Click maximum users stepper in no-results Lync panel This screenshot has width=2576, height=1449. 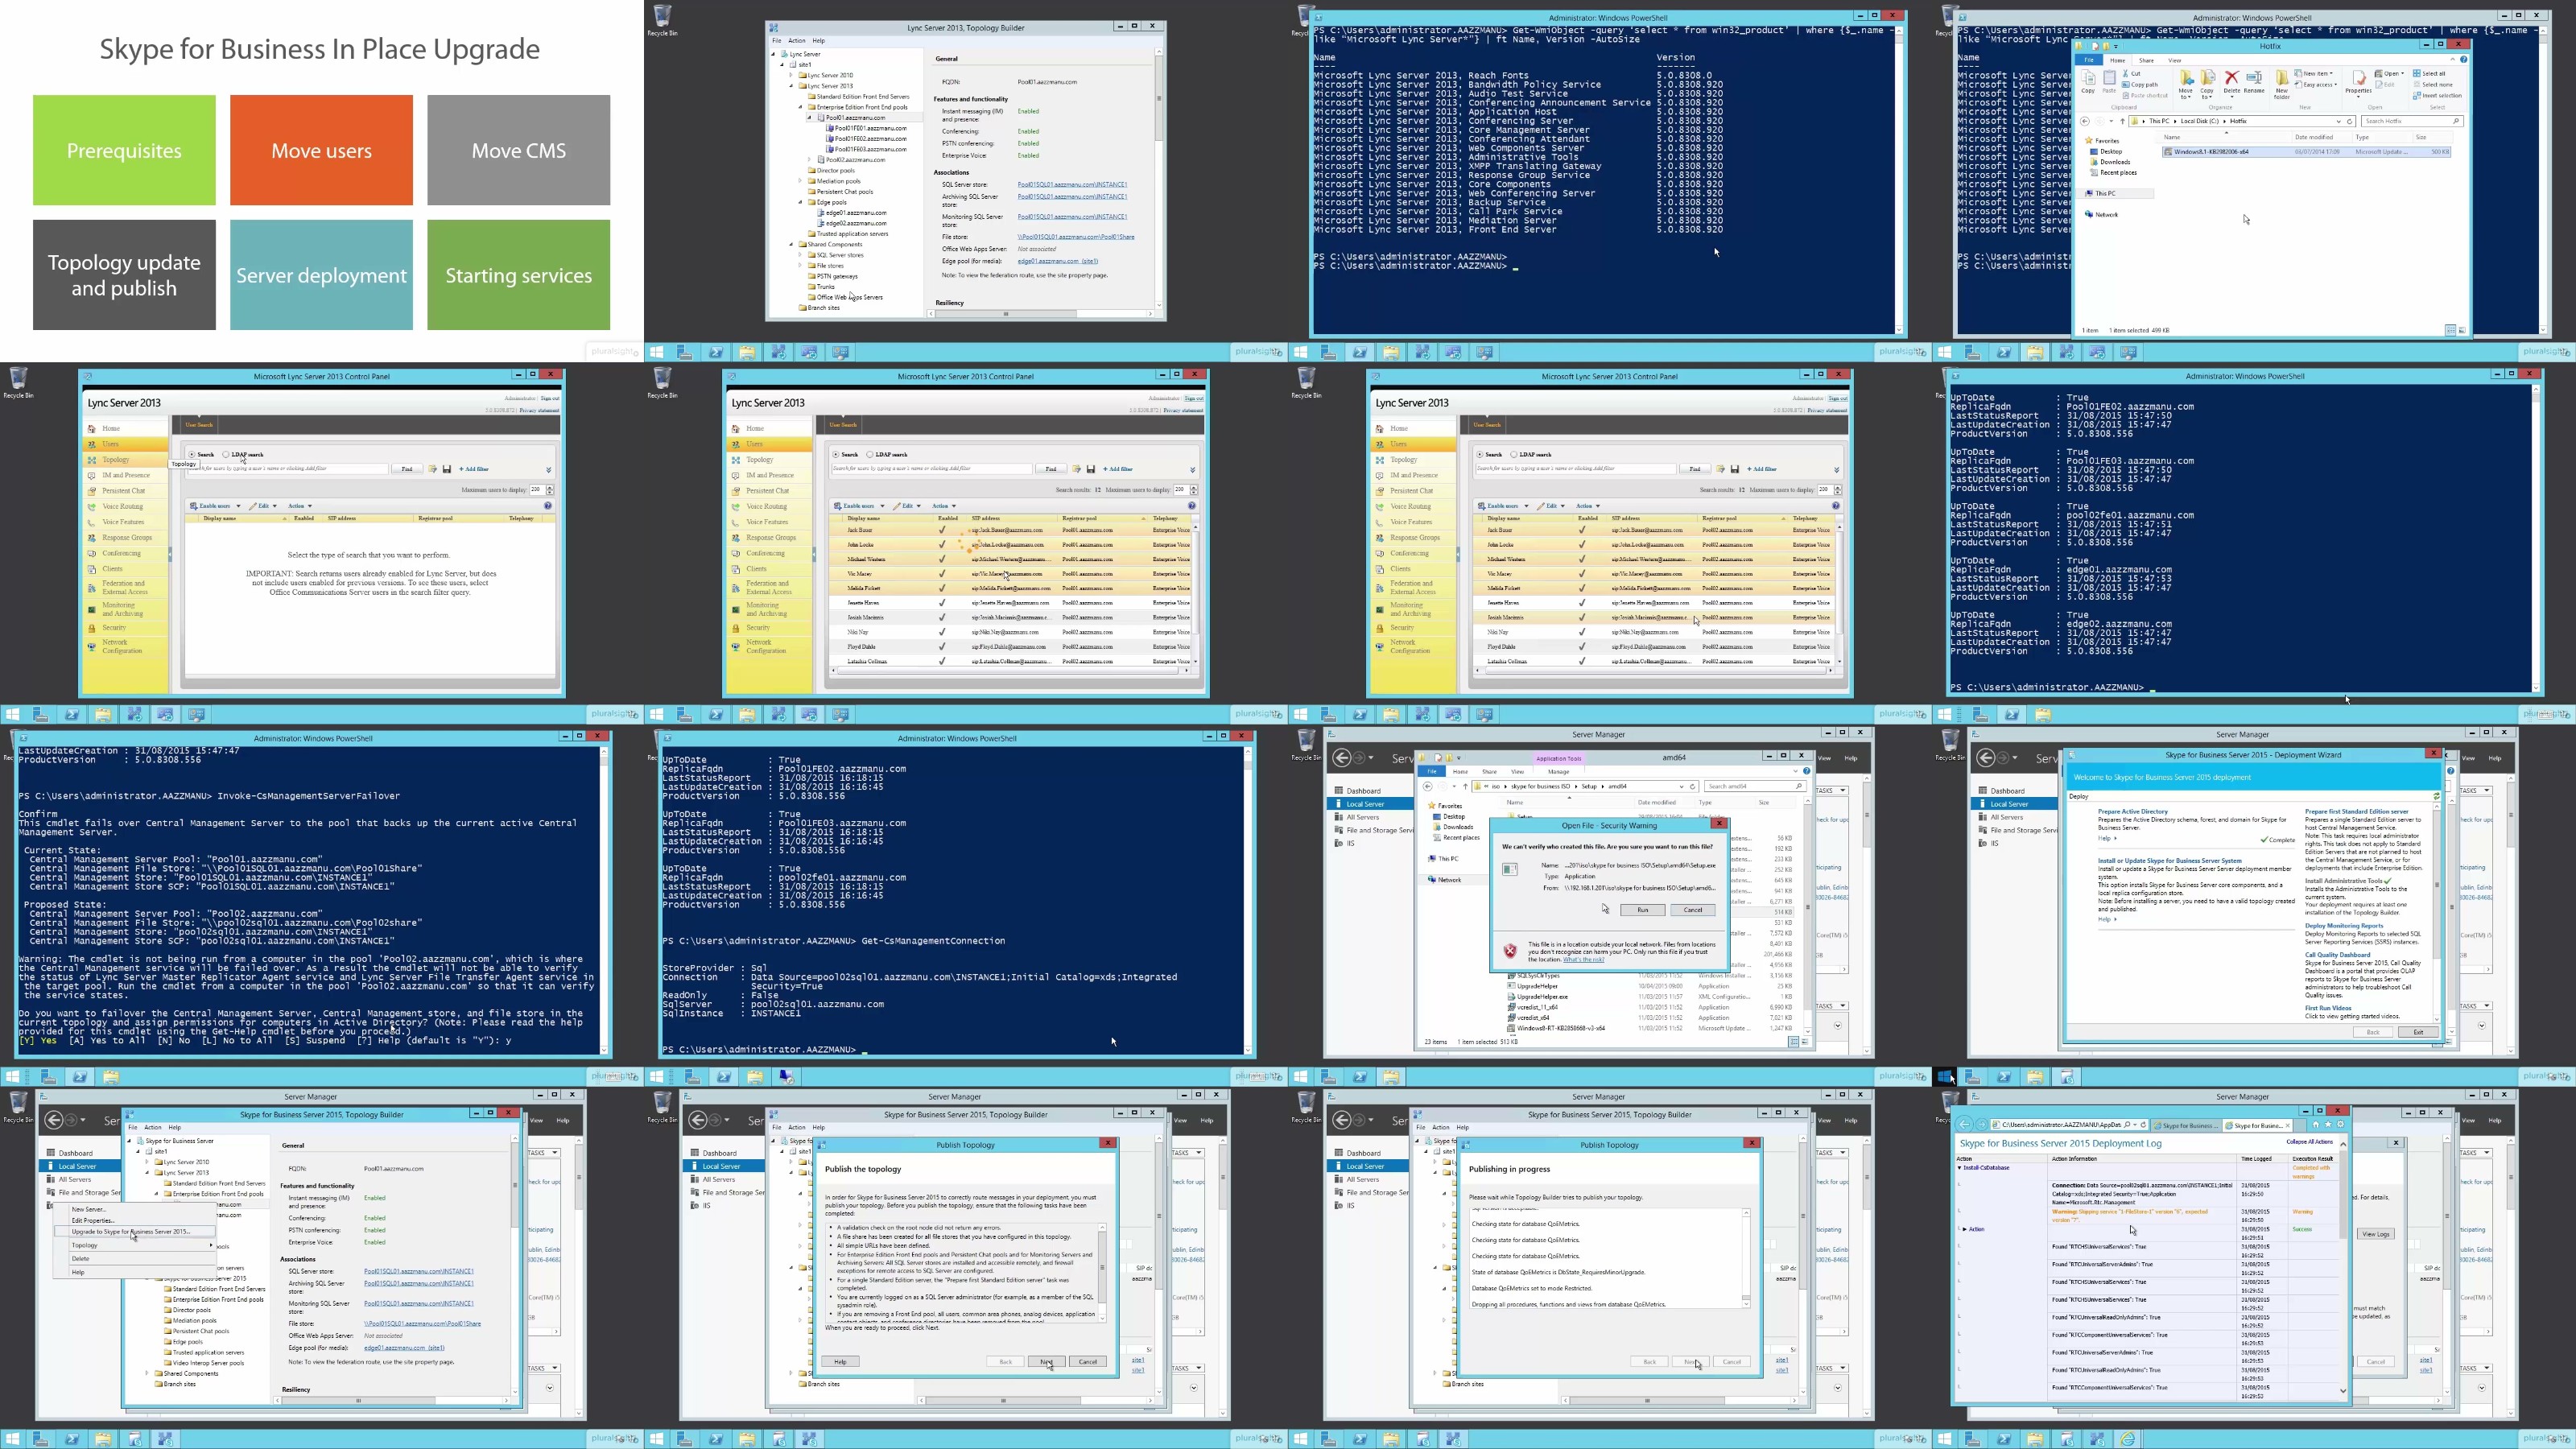tap(550, 490)
